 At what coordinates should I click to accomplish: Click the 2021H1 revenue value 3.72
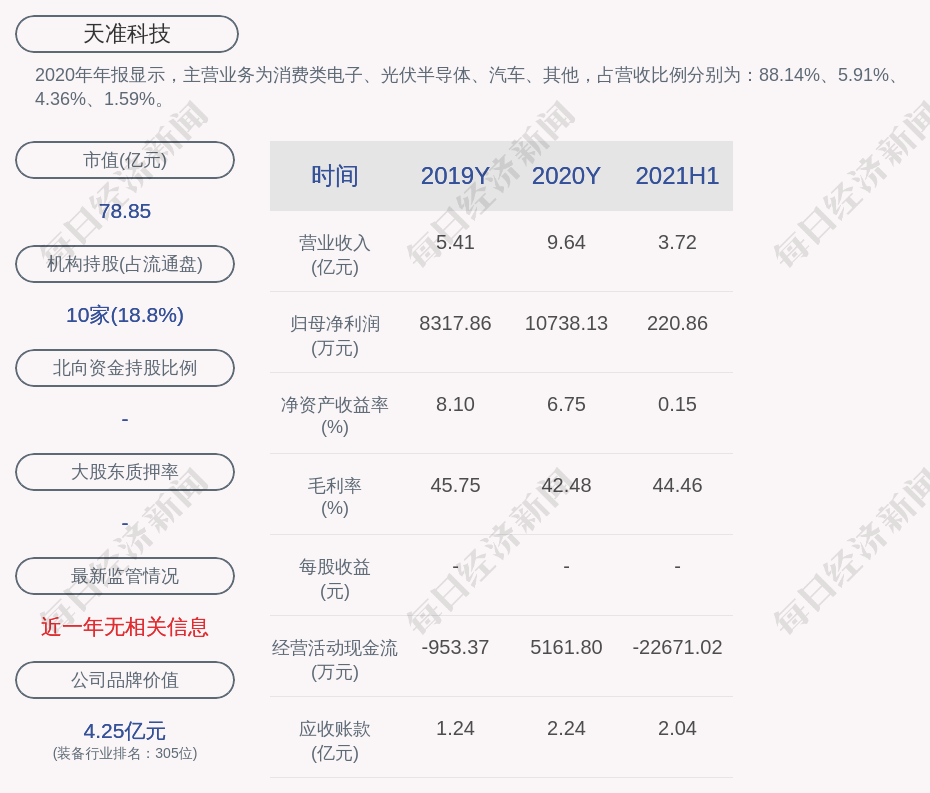(x=677, y=242)
